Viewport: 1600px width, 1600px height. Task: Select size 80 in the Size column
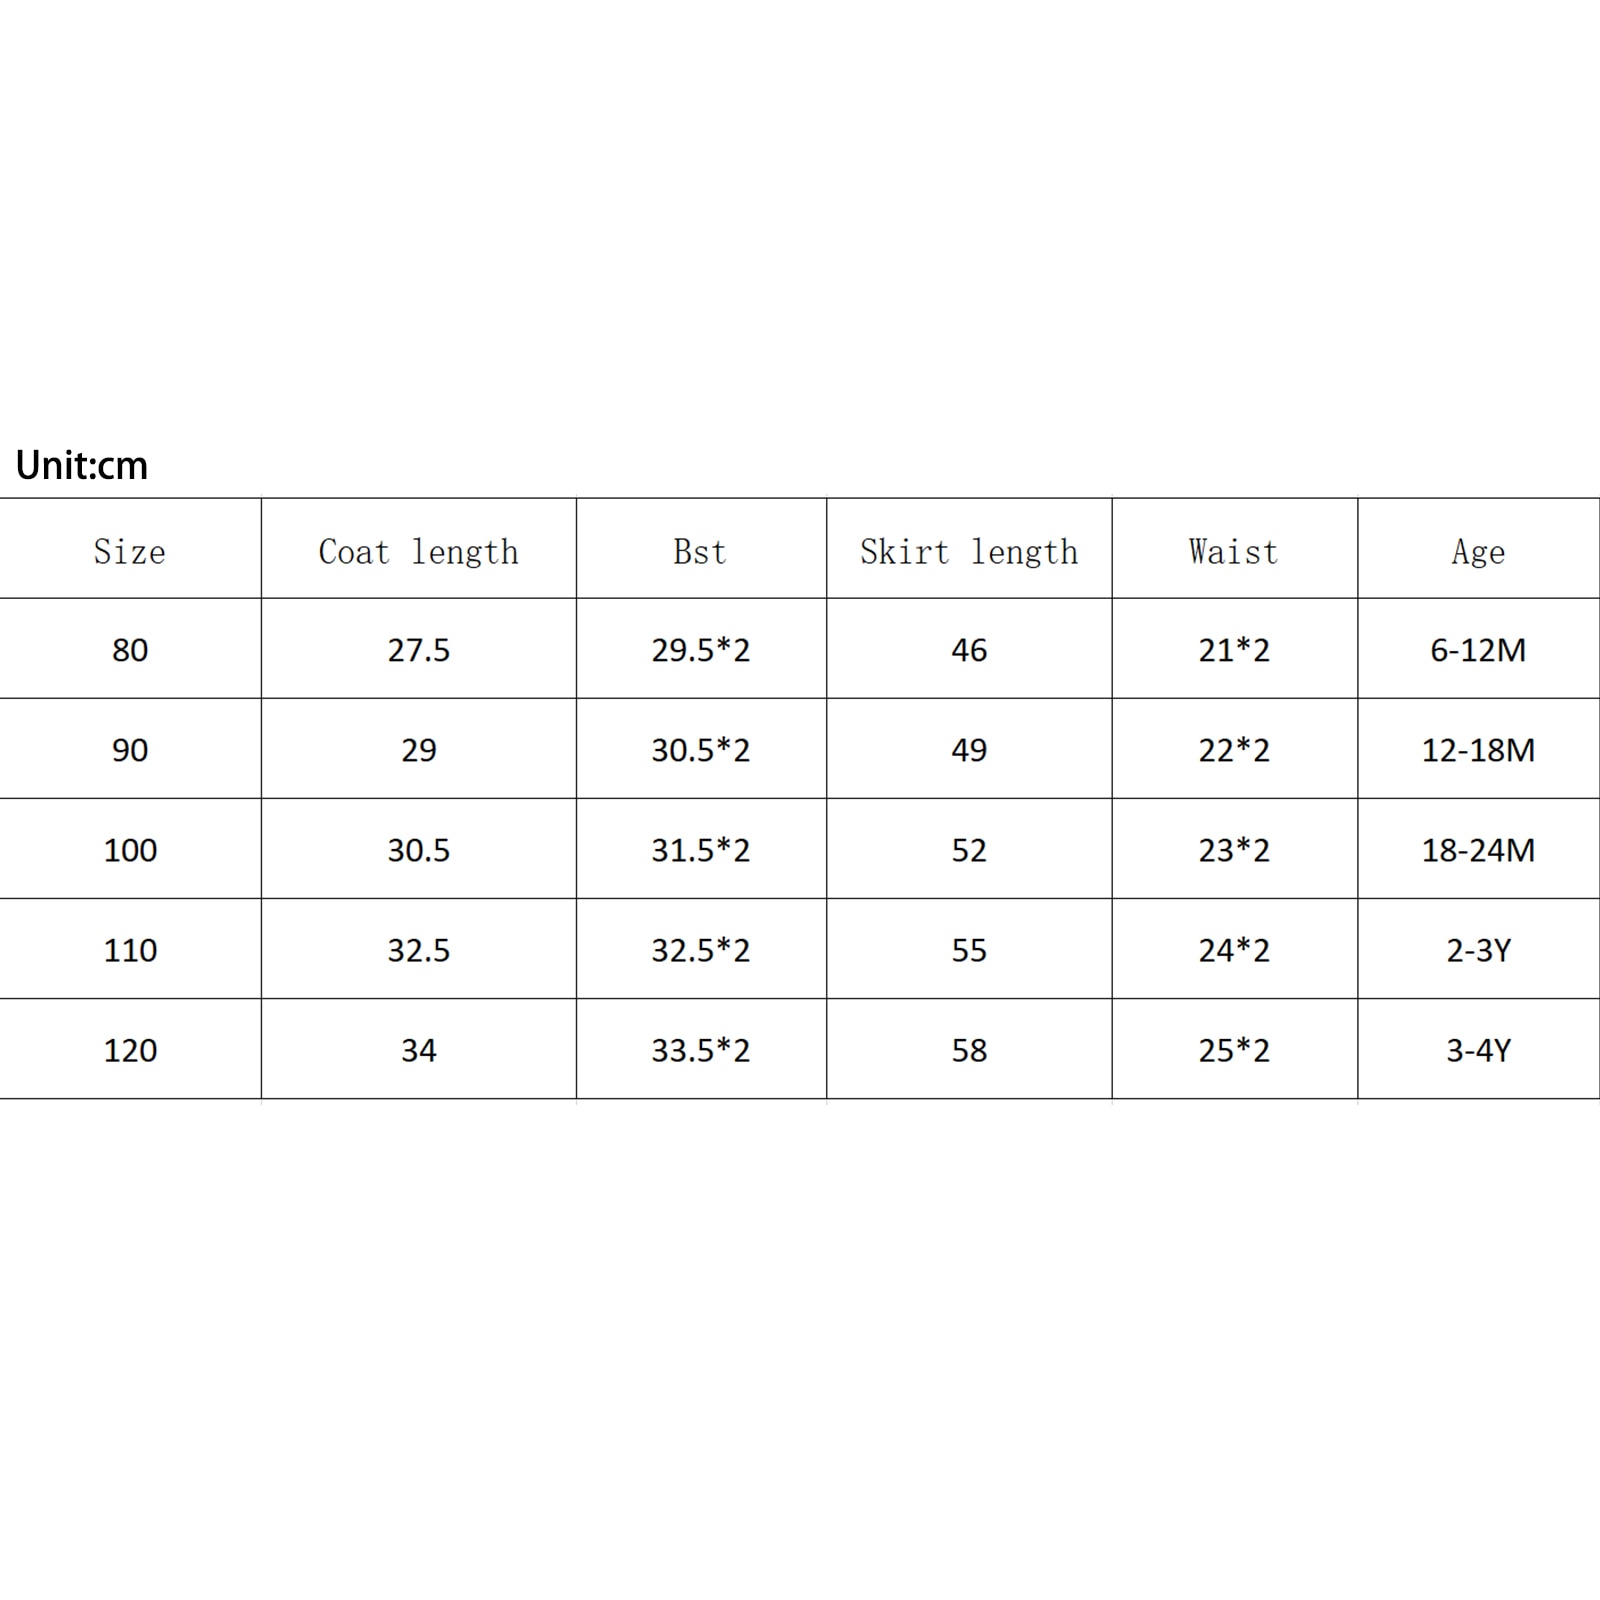[x=130, y=650]
